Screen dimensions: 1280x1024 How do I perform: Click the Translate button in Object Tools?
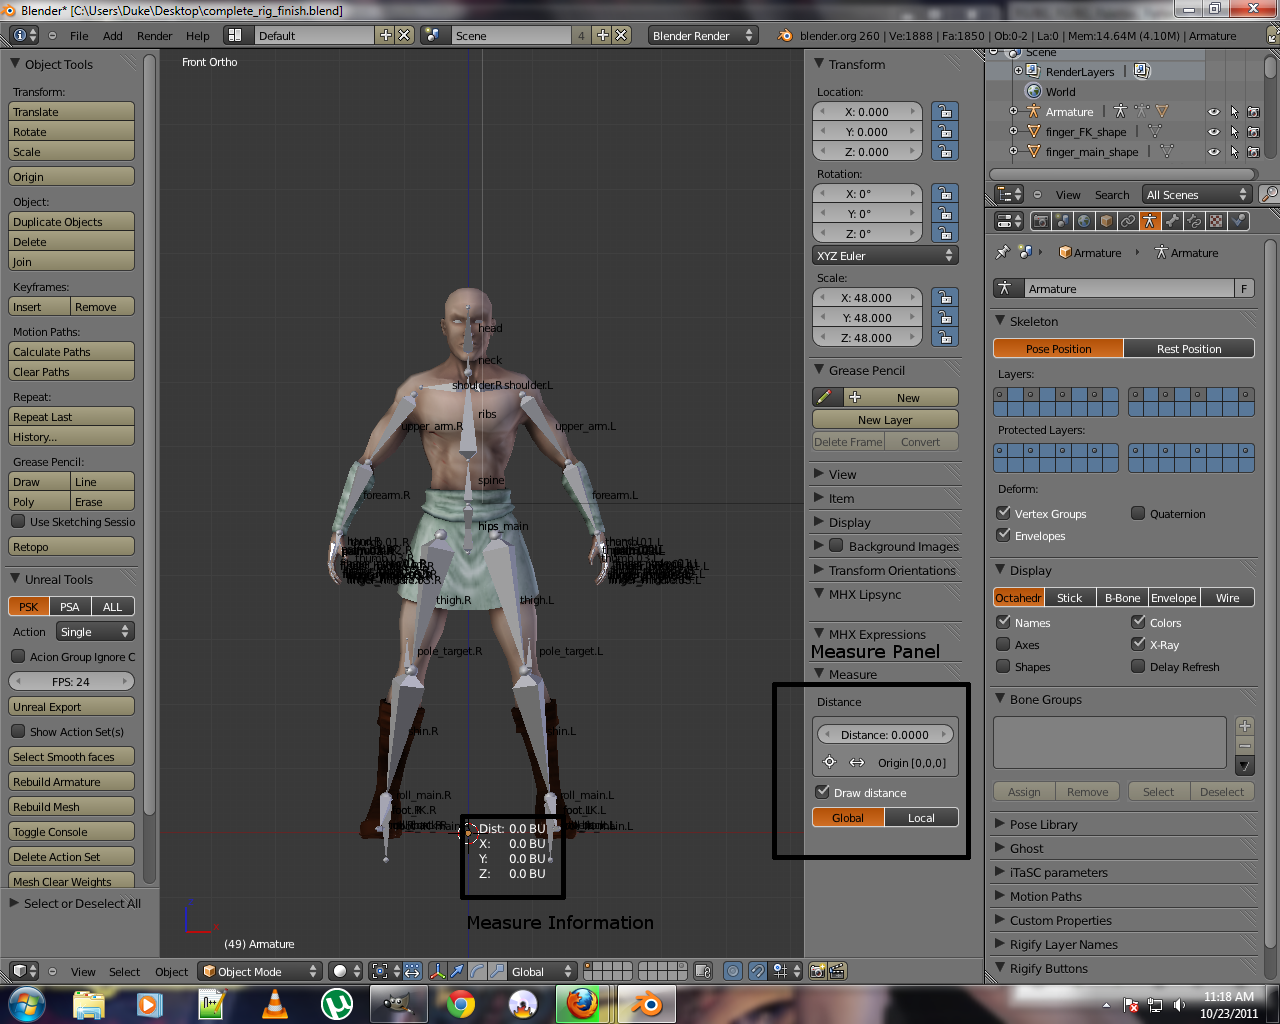click(x=72, y=112)
